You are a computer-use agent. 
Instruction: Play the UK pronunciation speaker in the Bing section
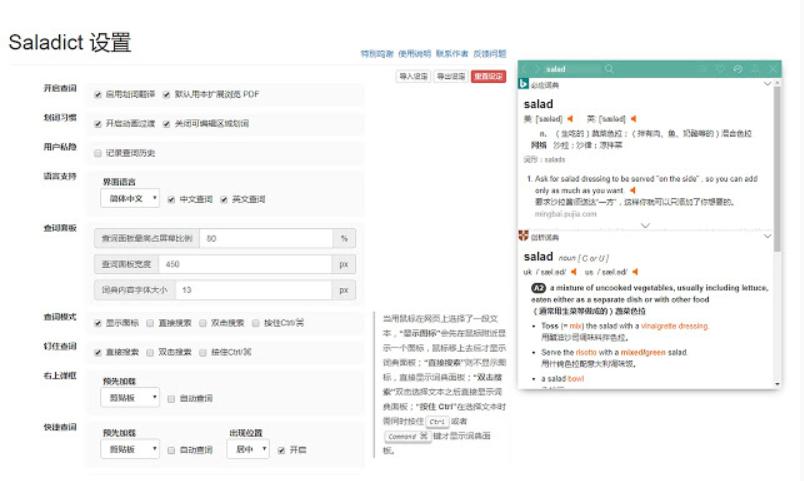click(x=633, y=119)
